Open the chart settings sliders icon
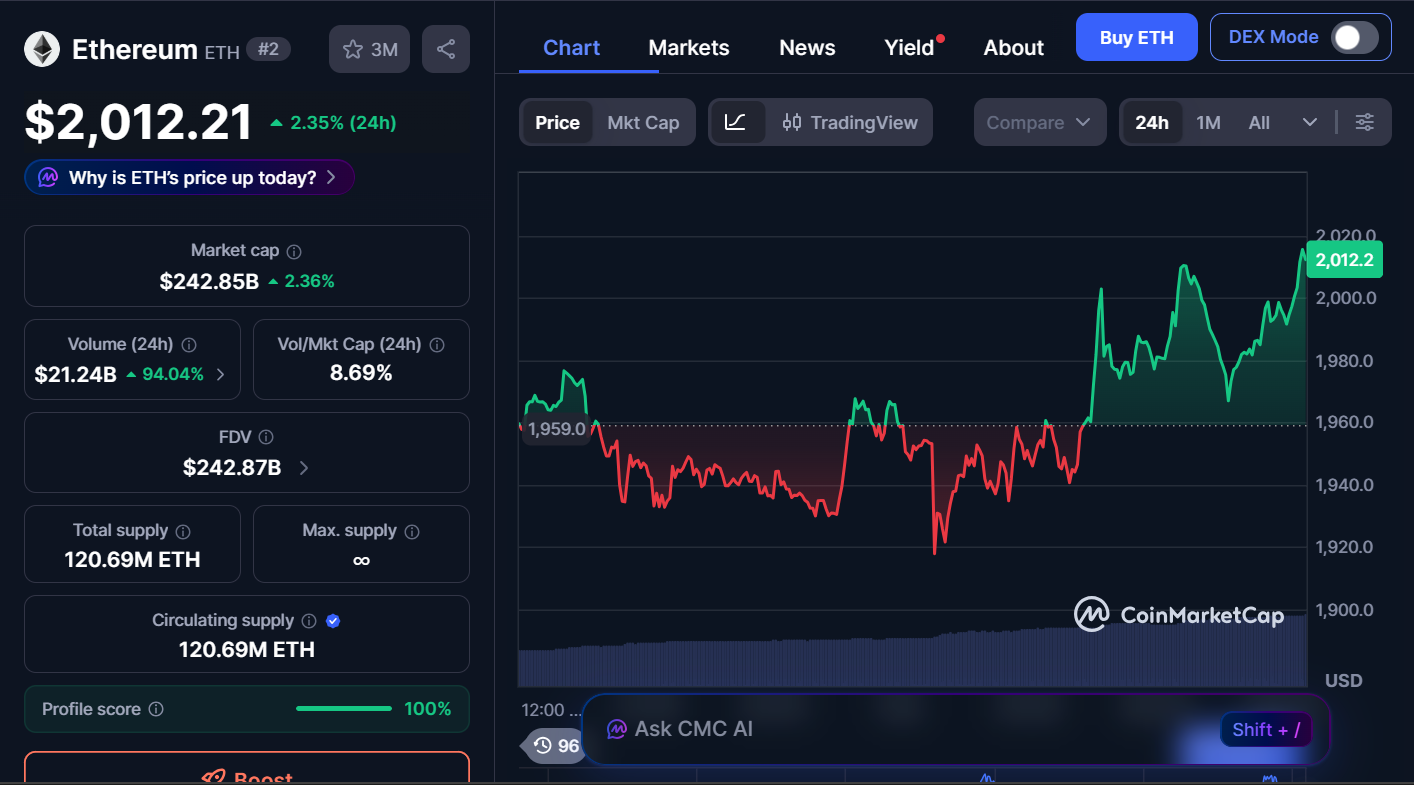1414x785 pixels. [x=1364, y=122]
